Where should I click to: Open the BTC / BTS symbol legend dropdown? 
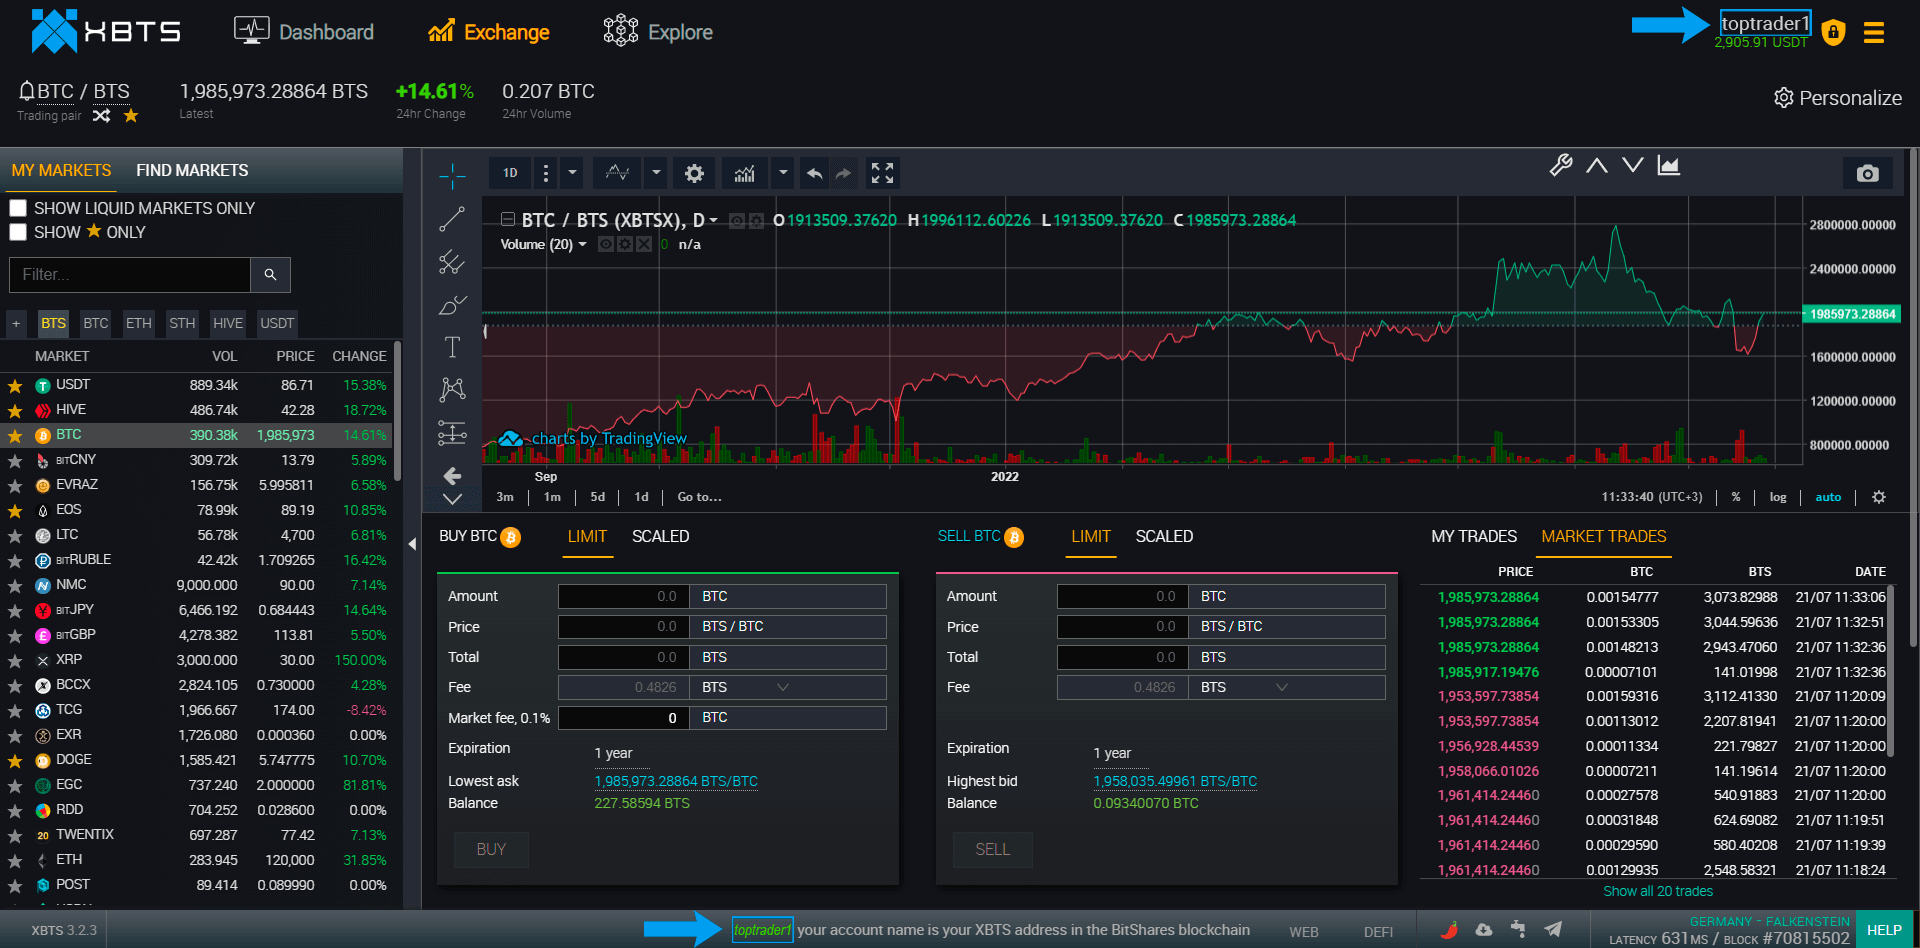(x=713, y=220)
